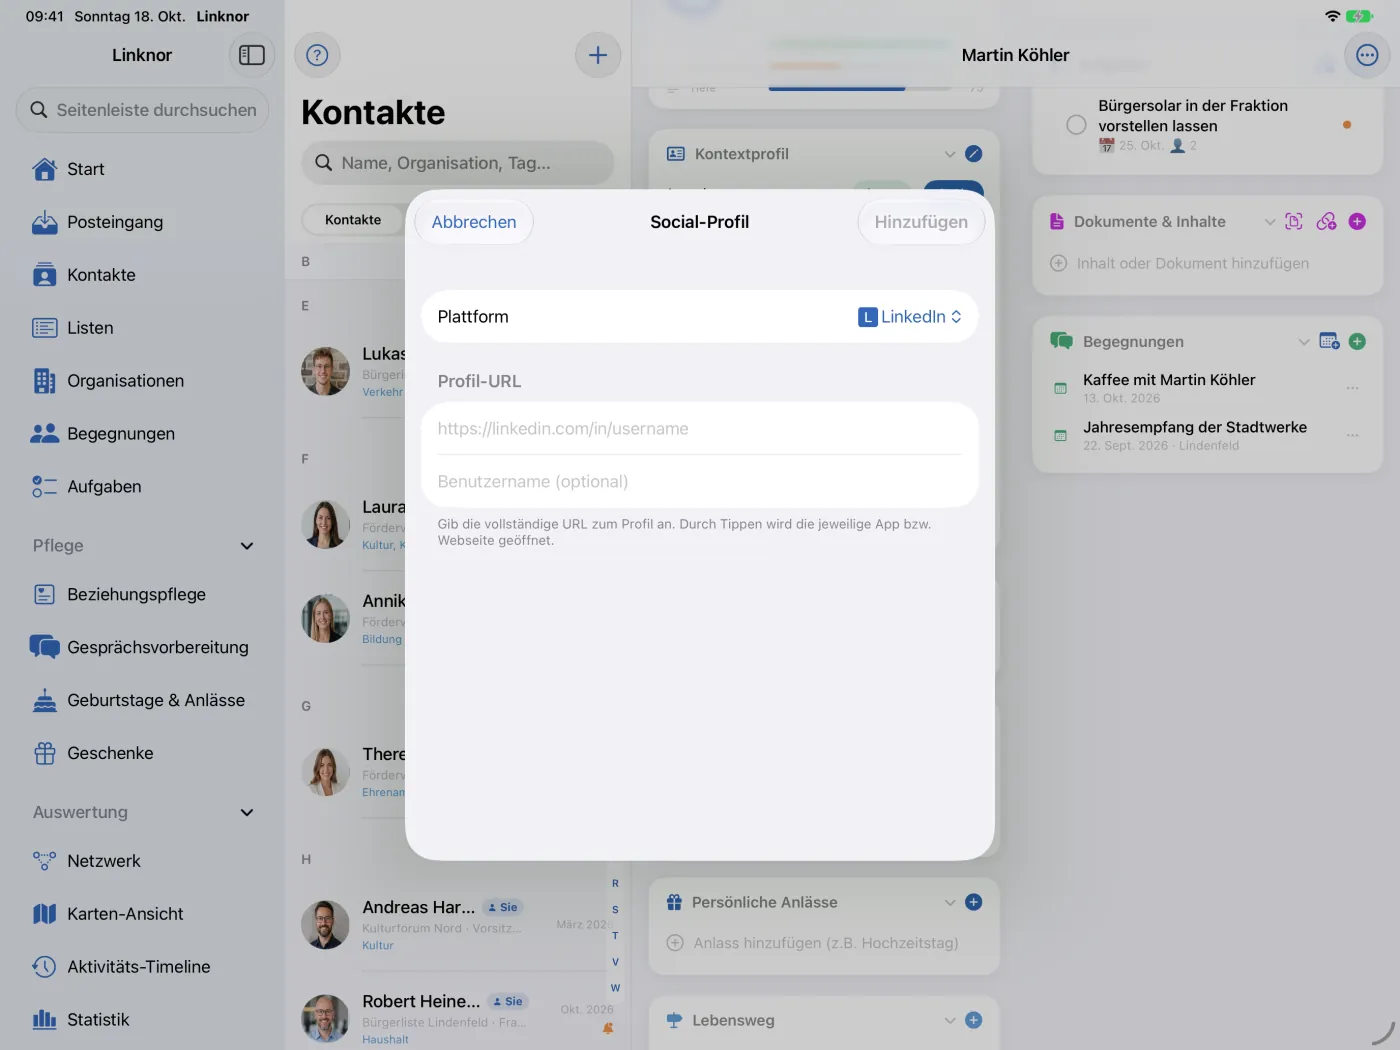The image size is (1400, 1050).
Task: Focus the Benutzername (optional) field
Action: pyautogui.click(x=700, y=482)
